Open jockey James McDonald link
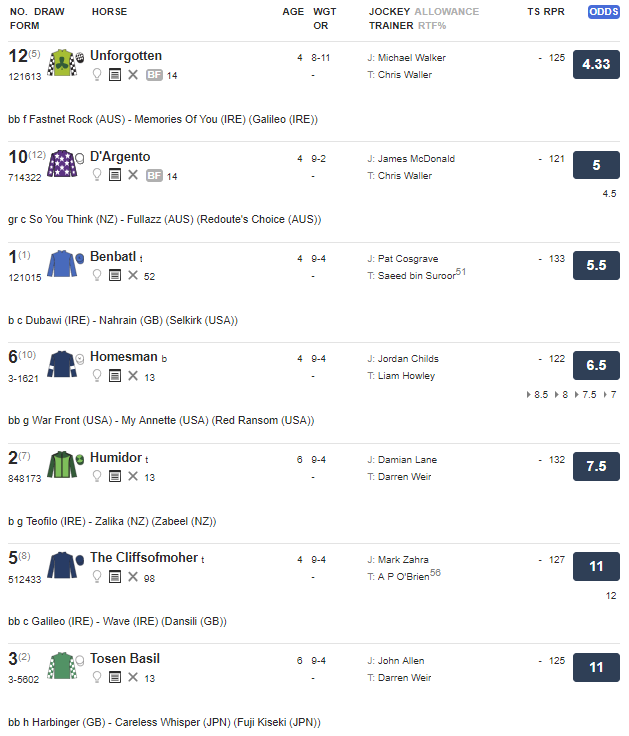This screenshot has width=629, height=736. pyautogui.click(x=416, y=159)
